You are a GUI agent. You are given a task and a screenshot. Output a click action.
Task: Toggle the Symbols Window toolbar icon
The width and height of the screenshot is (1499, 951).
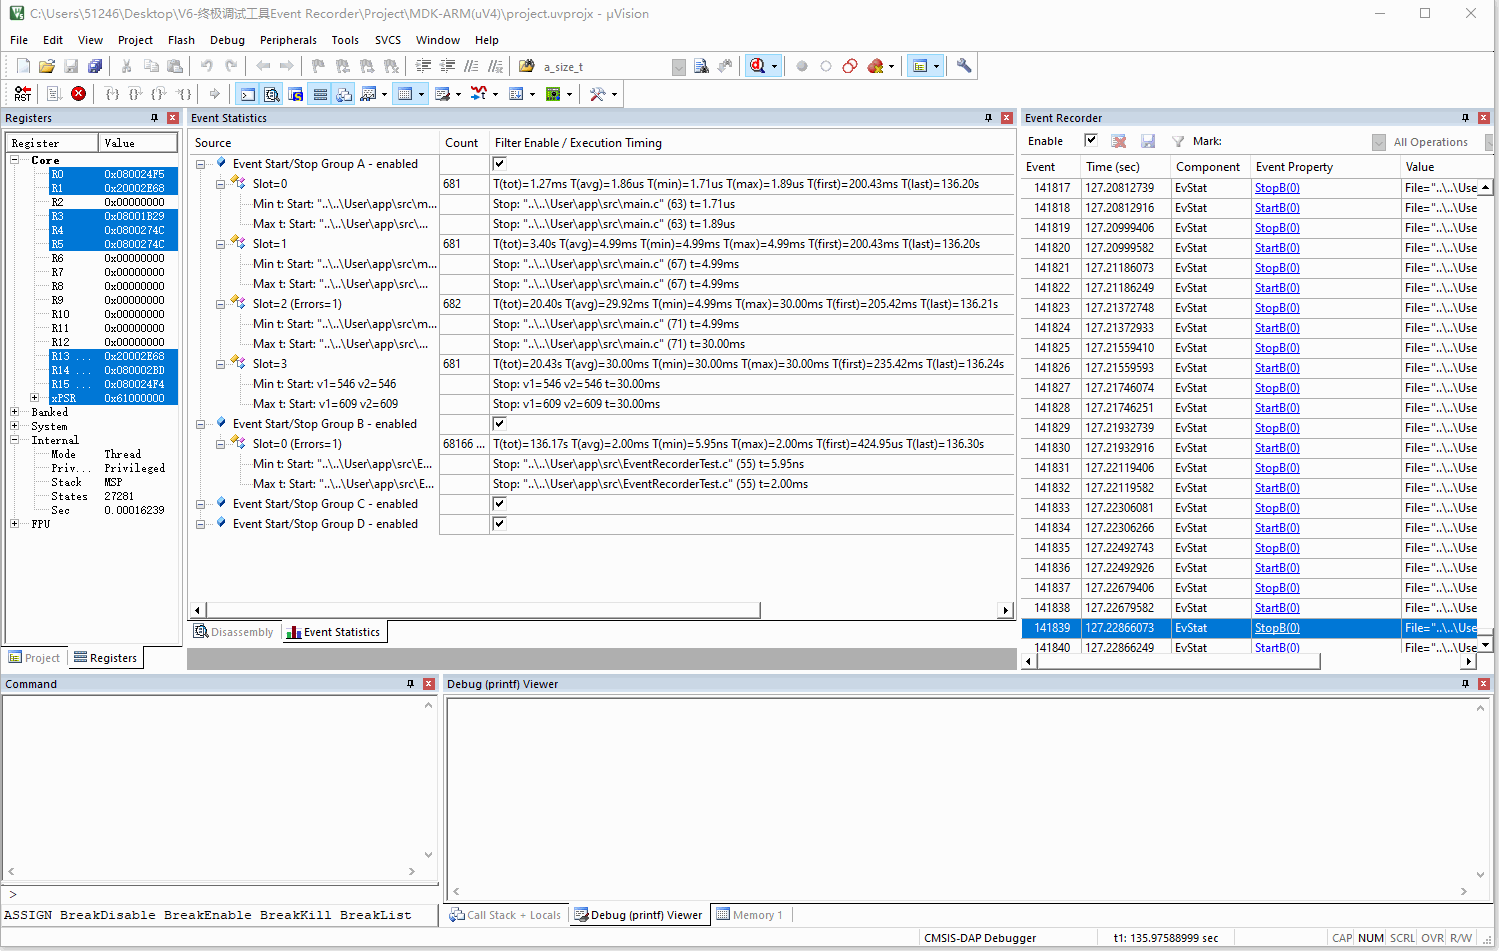(296, 94)
